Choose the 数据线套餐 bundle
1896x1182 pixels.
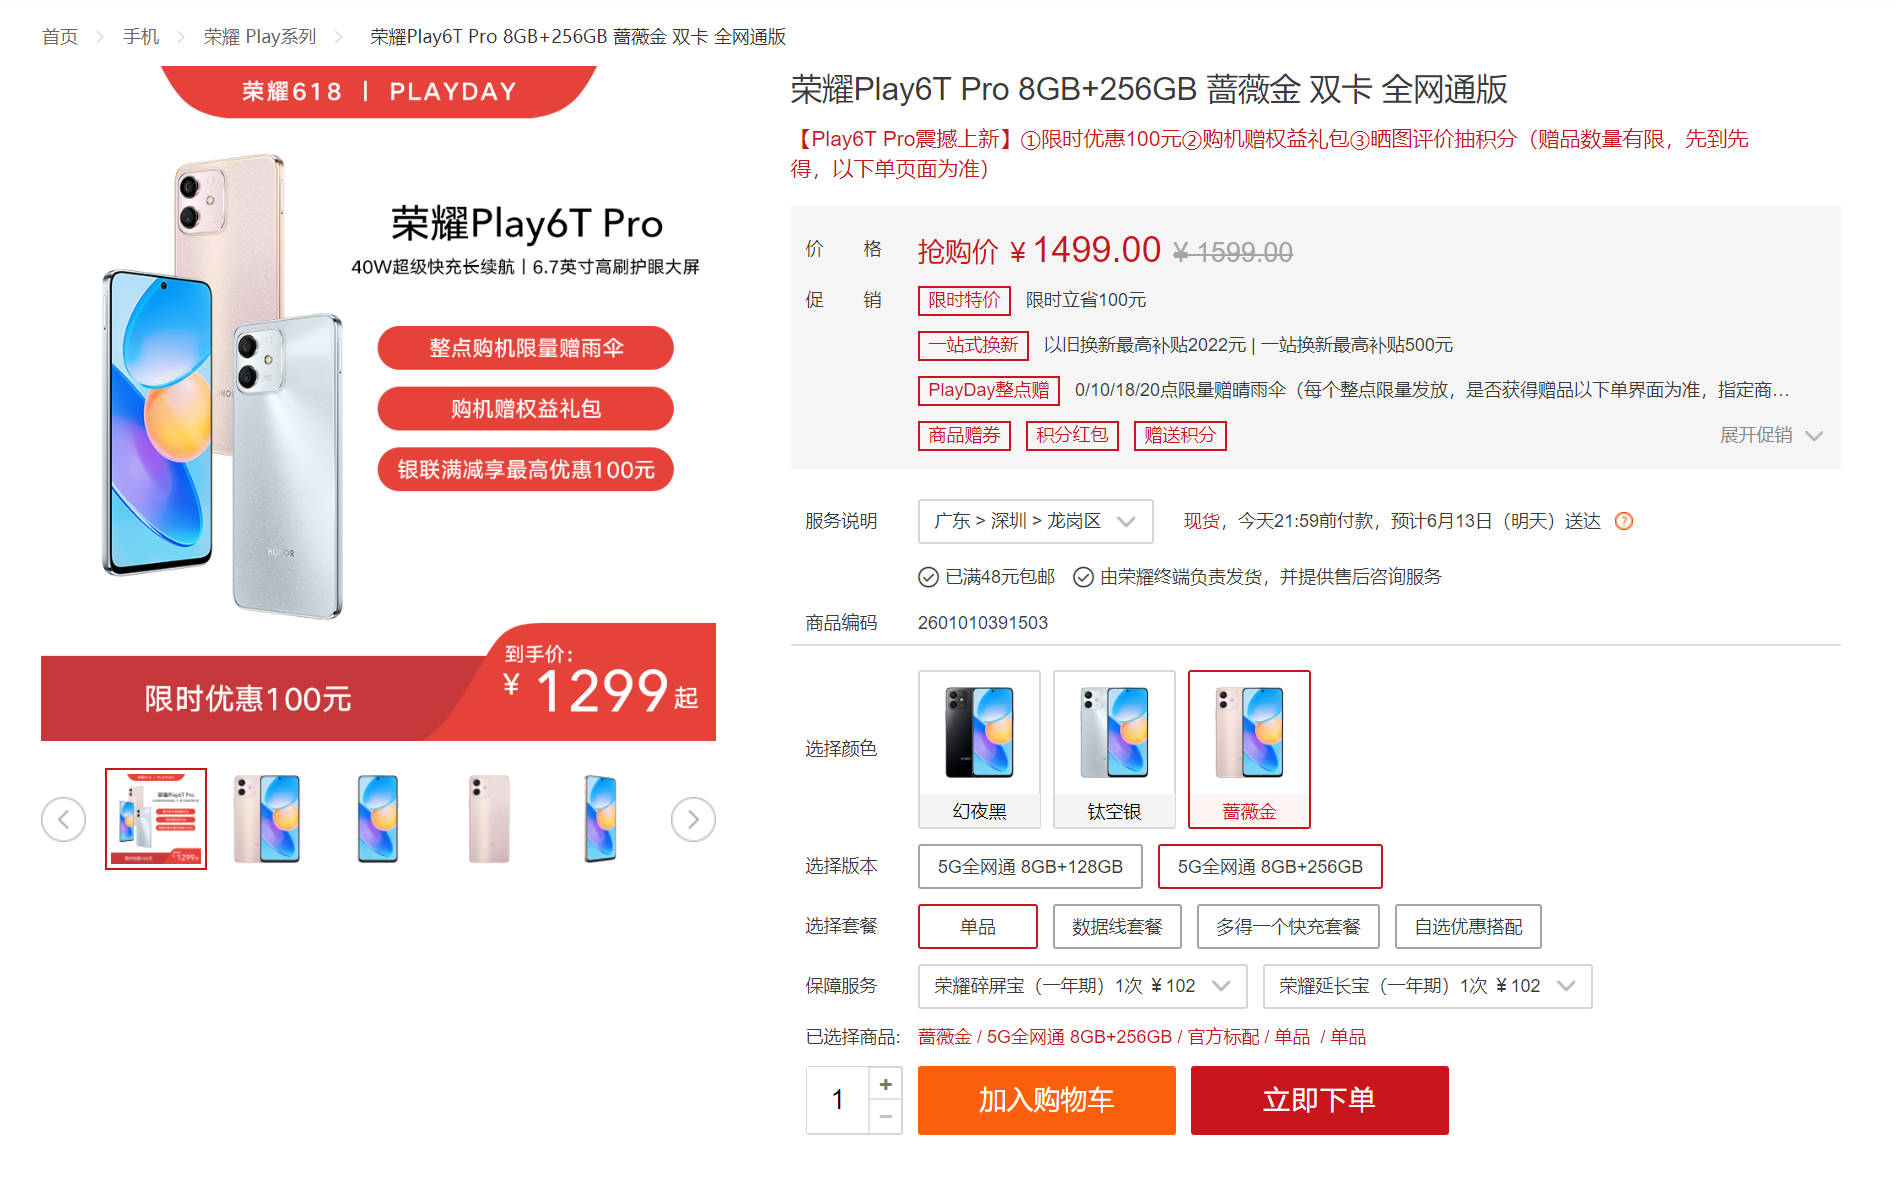coord(1117,927)
